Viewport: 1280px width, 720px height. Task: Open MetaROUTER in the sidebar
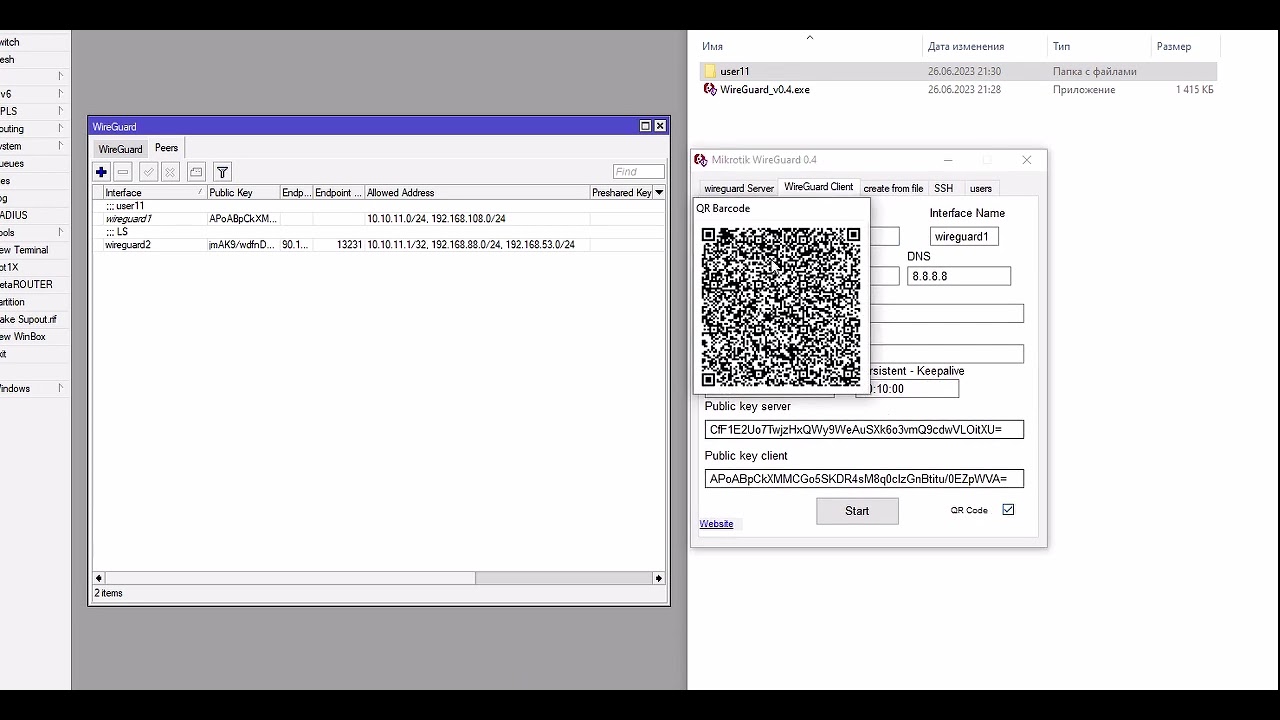26,285
